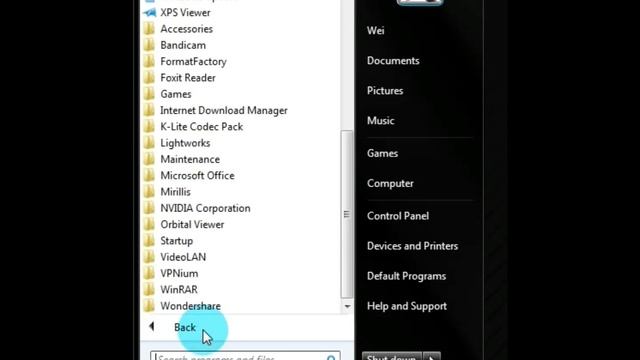Expand the VPNium folder label
Screen dimensions: 640x360
179,273
